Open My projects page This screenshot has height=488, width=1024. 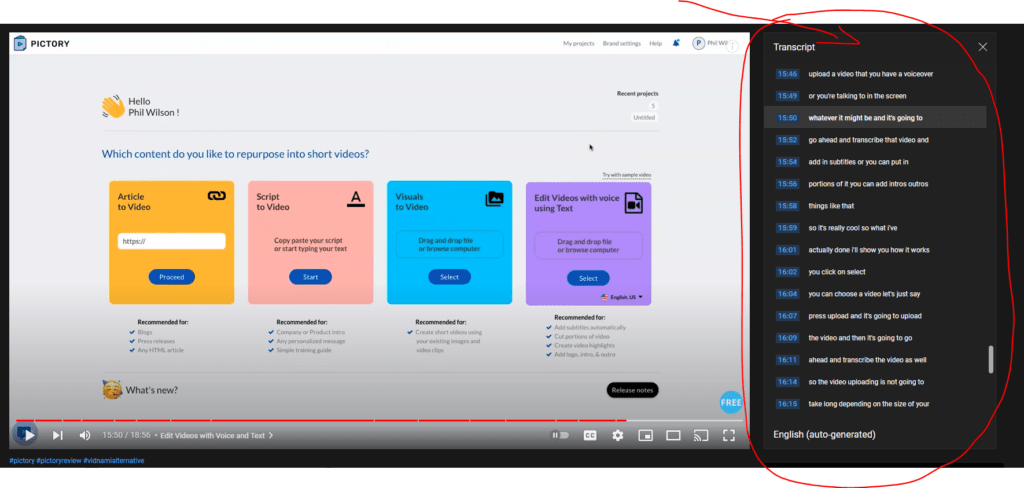tap(579, 44)
